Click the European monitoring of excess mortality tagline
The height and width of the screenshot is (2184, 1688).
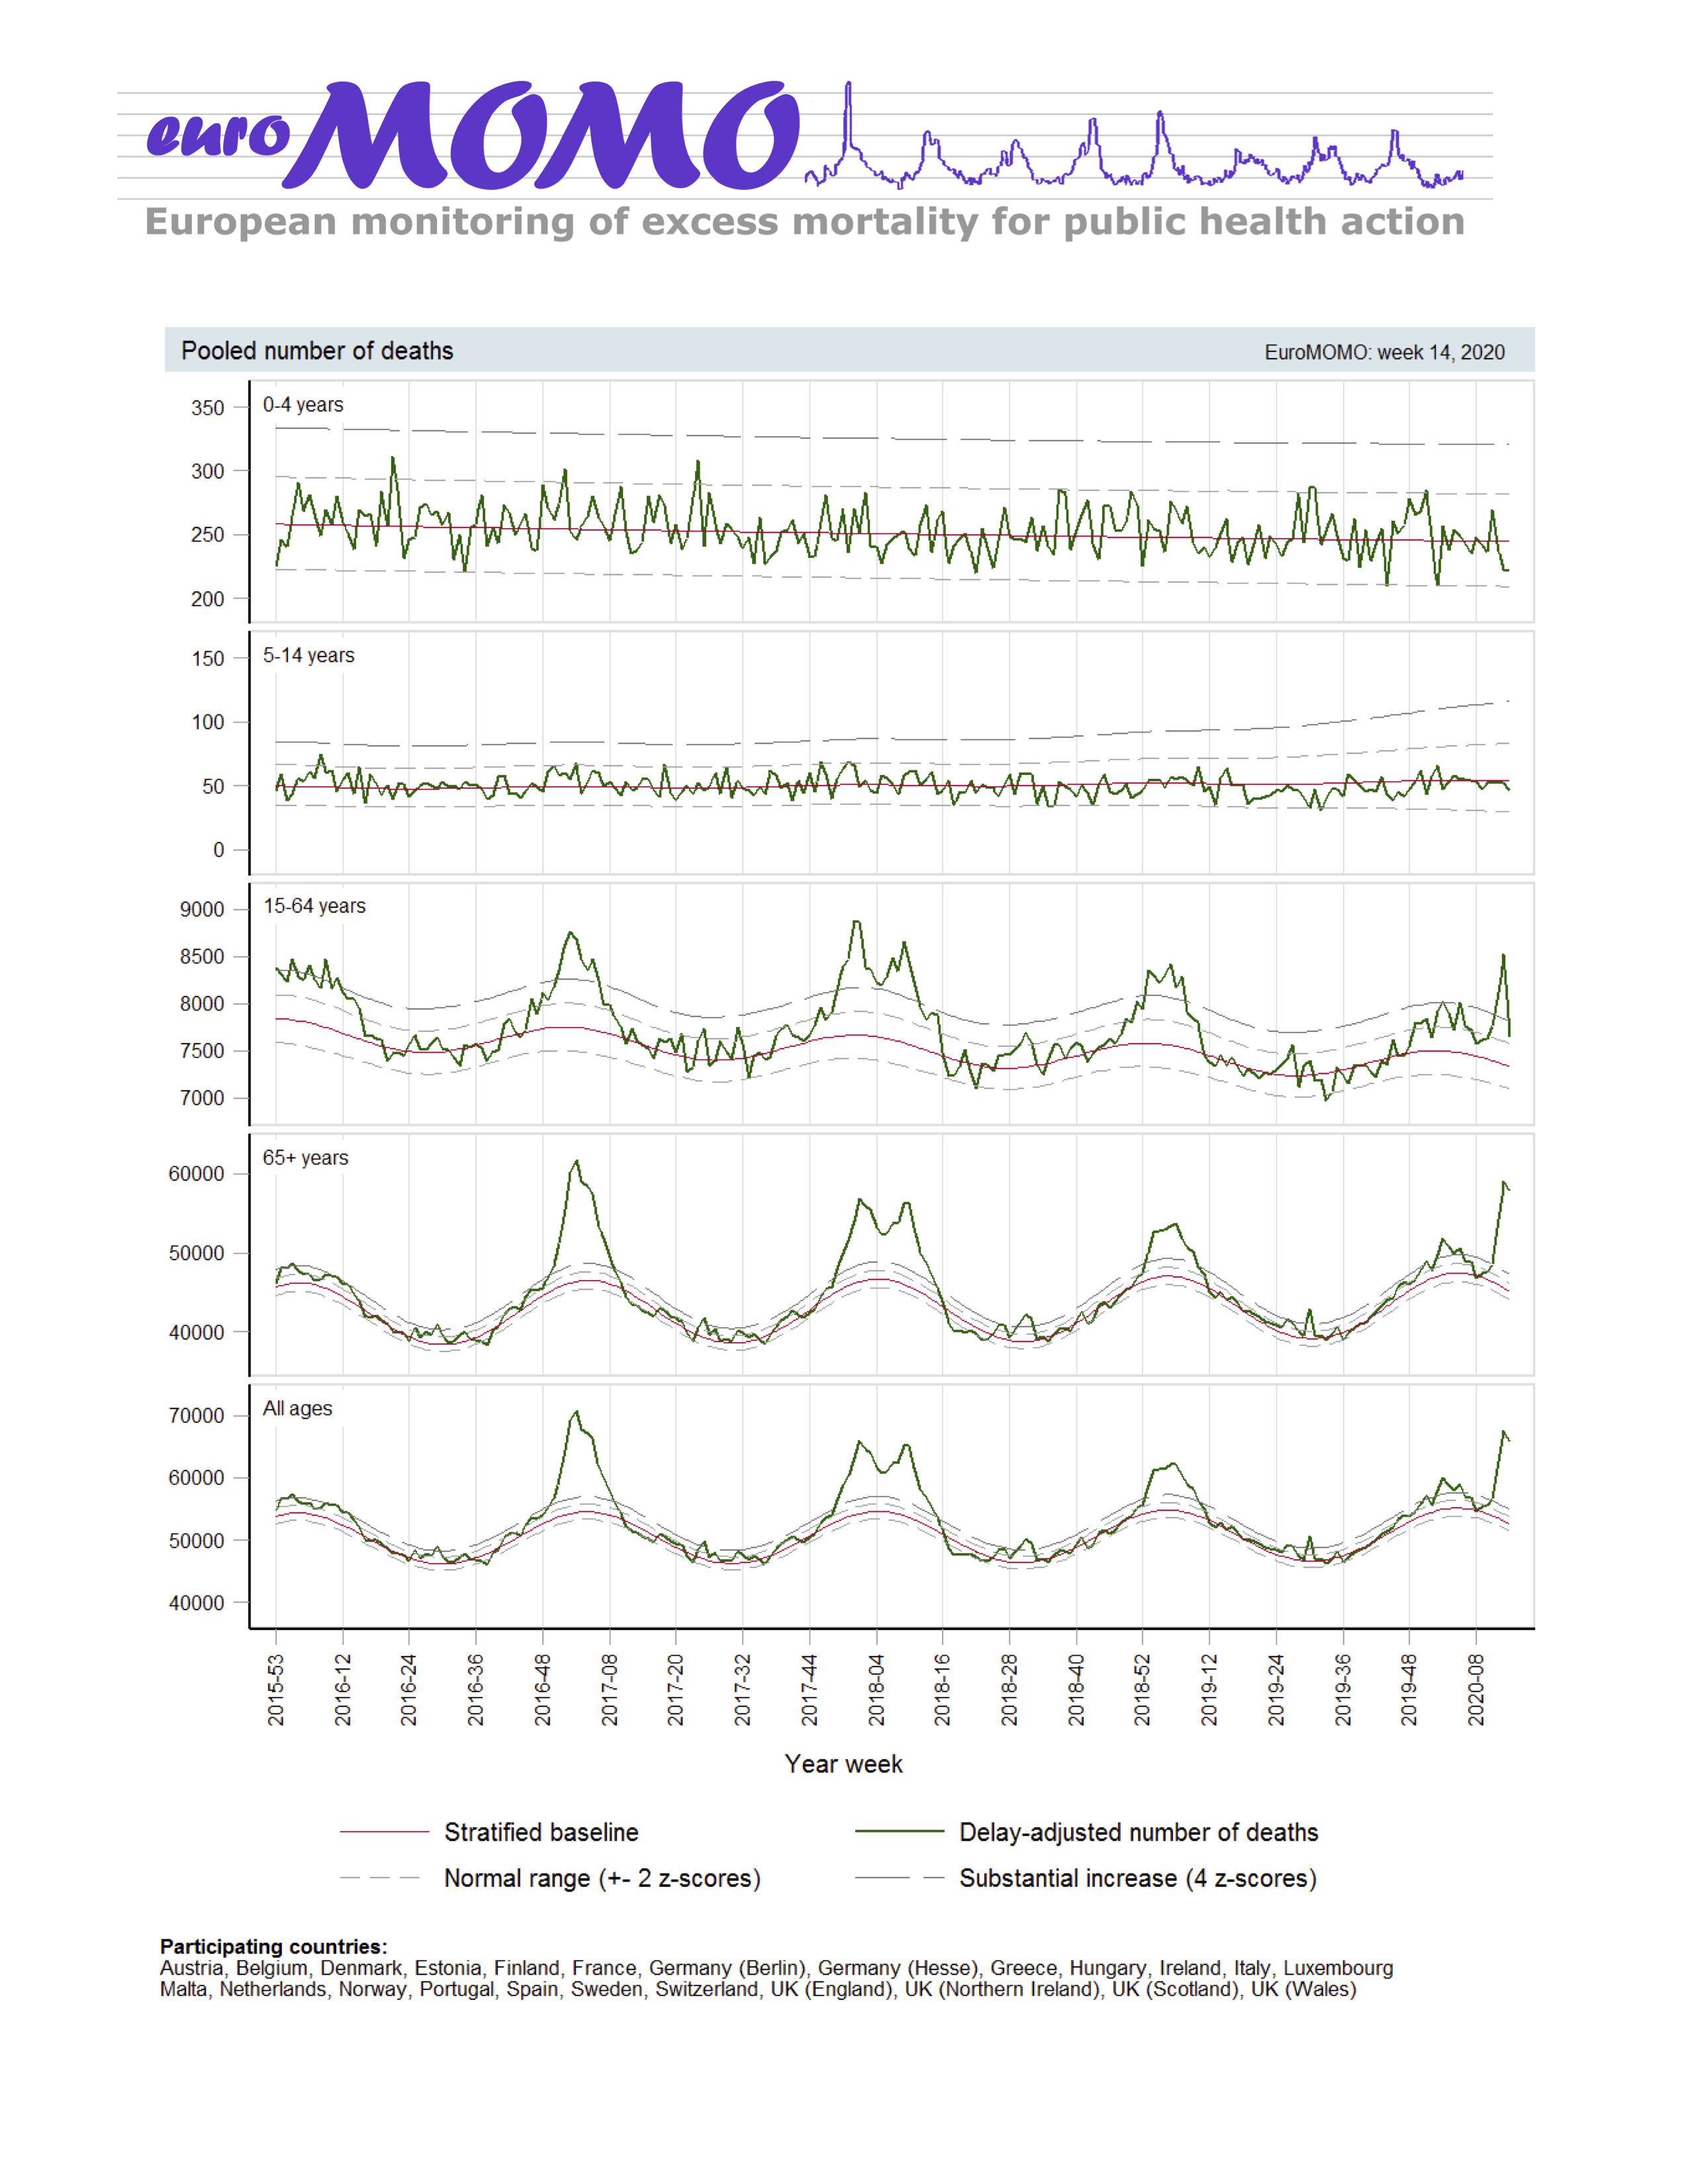pos(804,222)
